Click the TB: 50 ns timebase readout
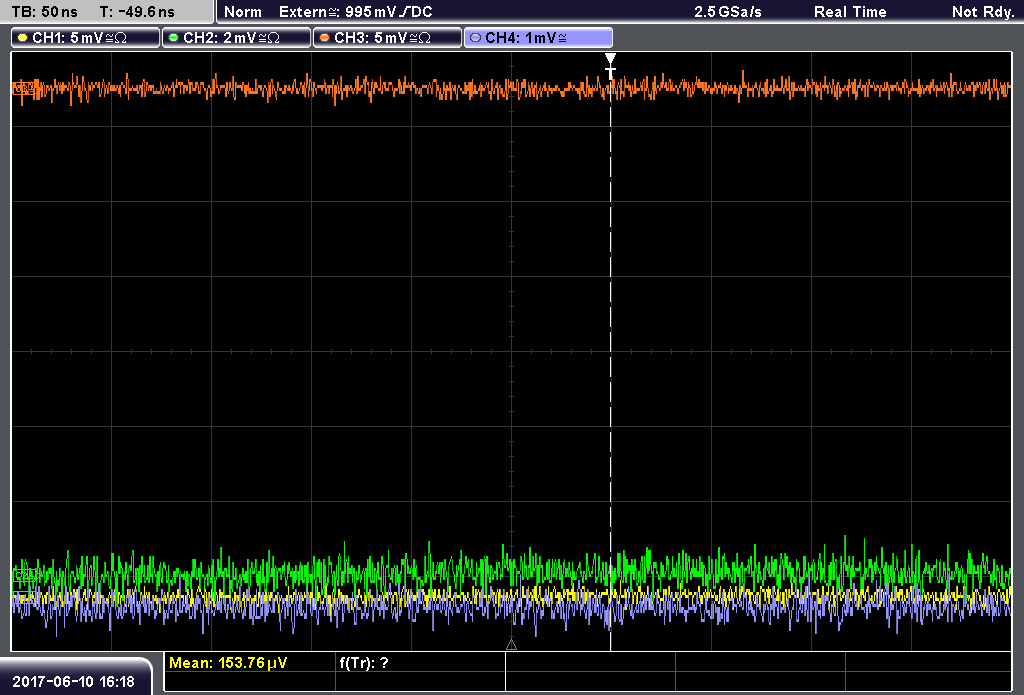Viewport: 1024px width, 695px height. 44,12
